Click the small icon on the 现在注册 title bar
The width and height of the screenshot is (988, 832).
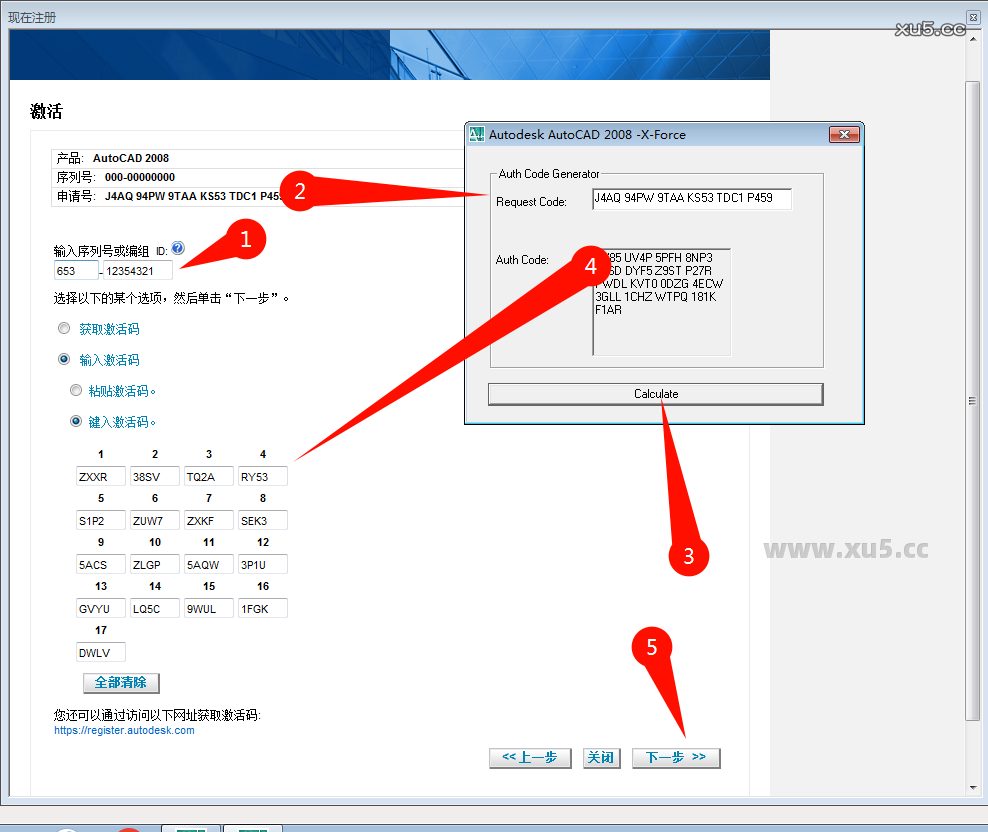click(971, 16)
